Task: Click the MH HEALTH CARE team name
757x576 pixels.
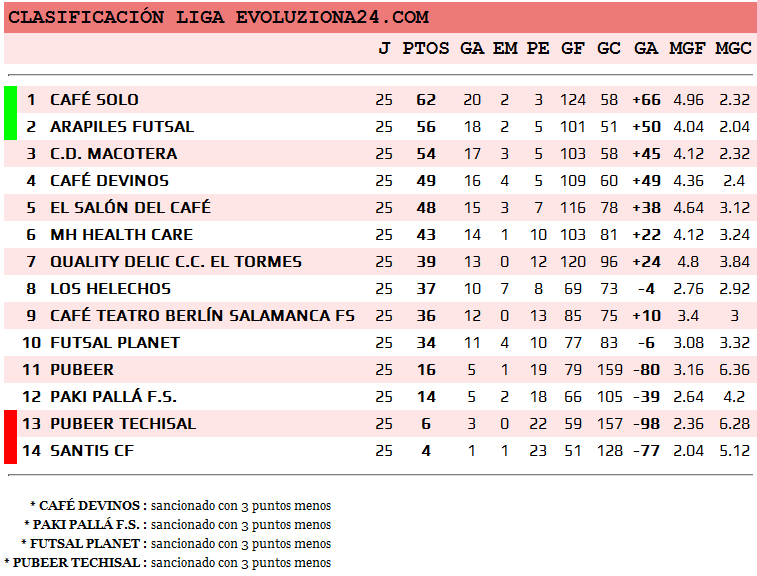Action: [121, 235]
